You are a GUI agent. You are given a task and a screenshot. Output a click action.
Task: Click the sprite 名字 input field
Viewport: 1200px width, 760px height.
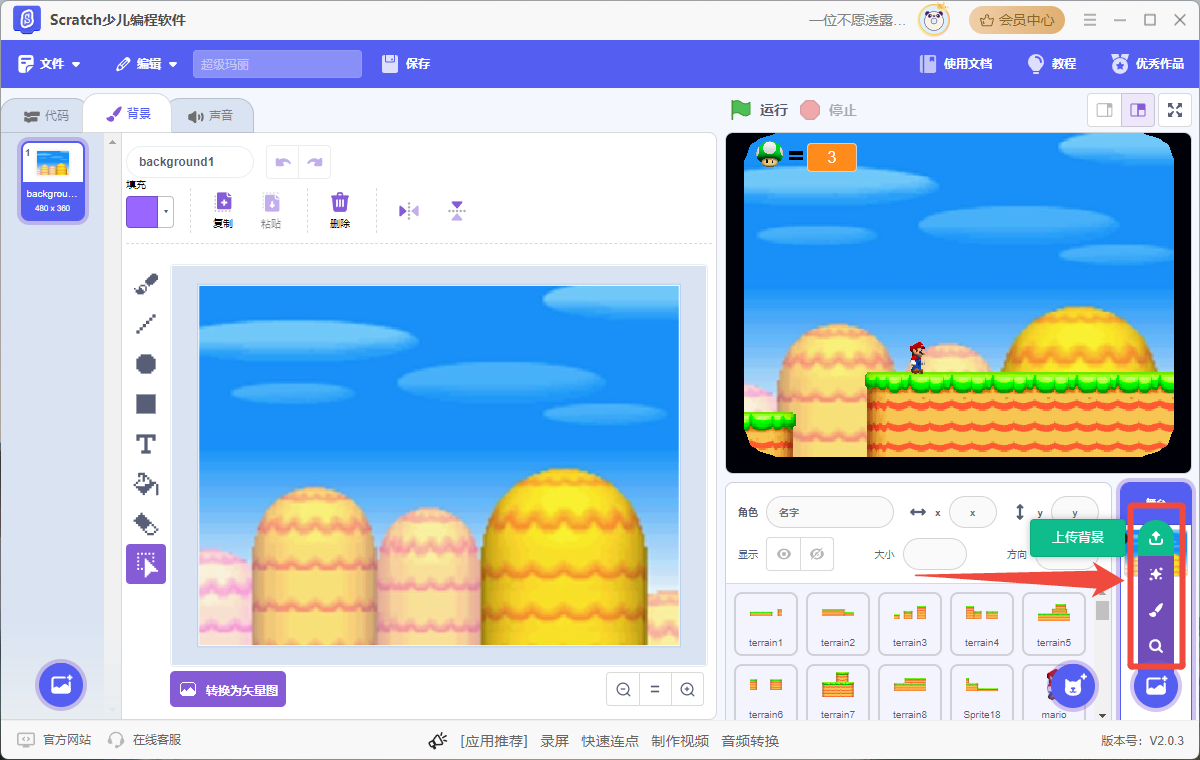pos(830,512)
